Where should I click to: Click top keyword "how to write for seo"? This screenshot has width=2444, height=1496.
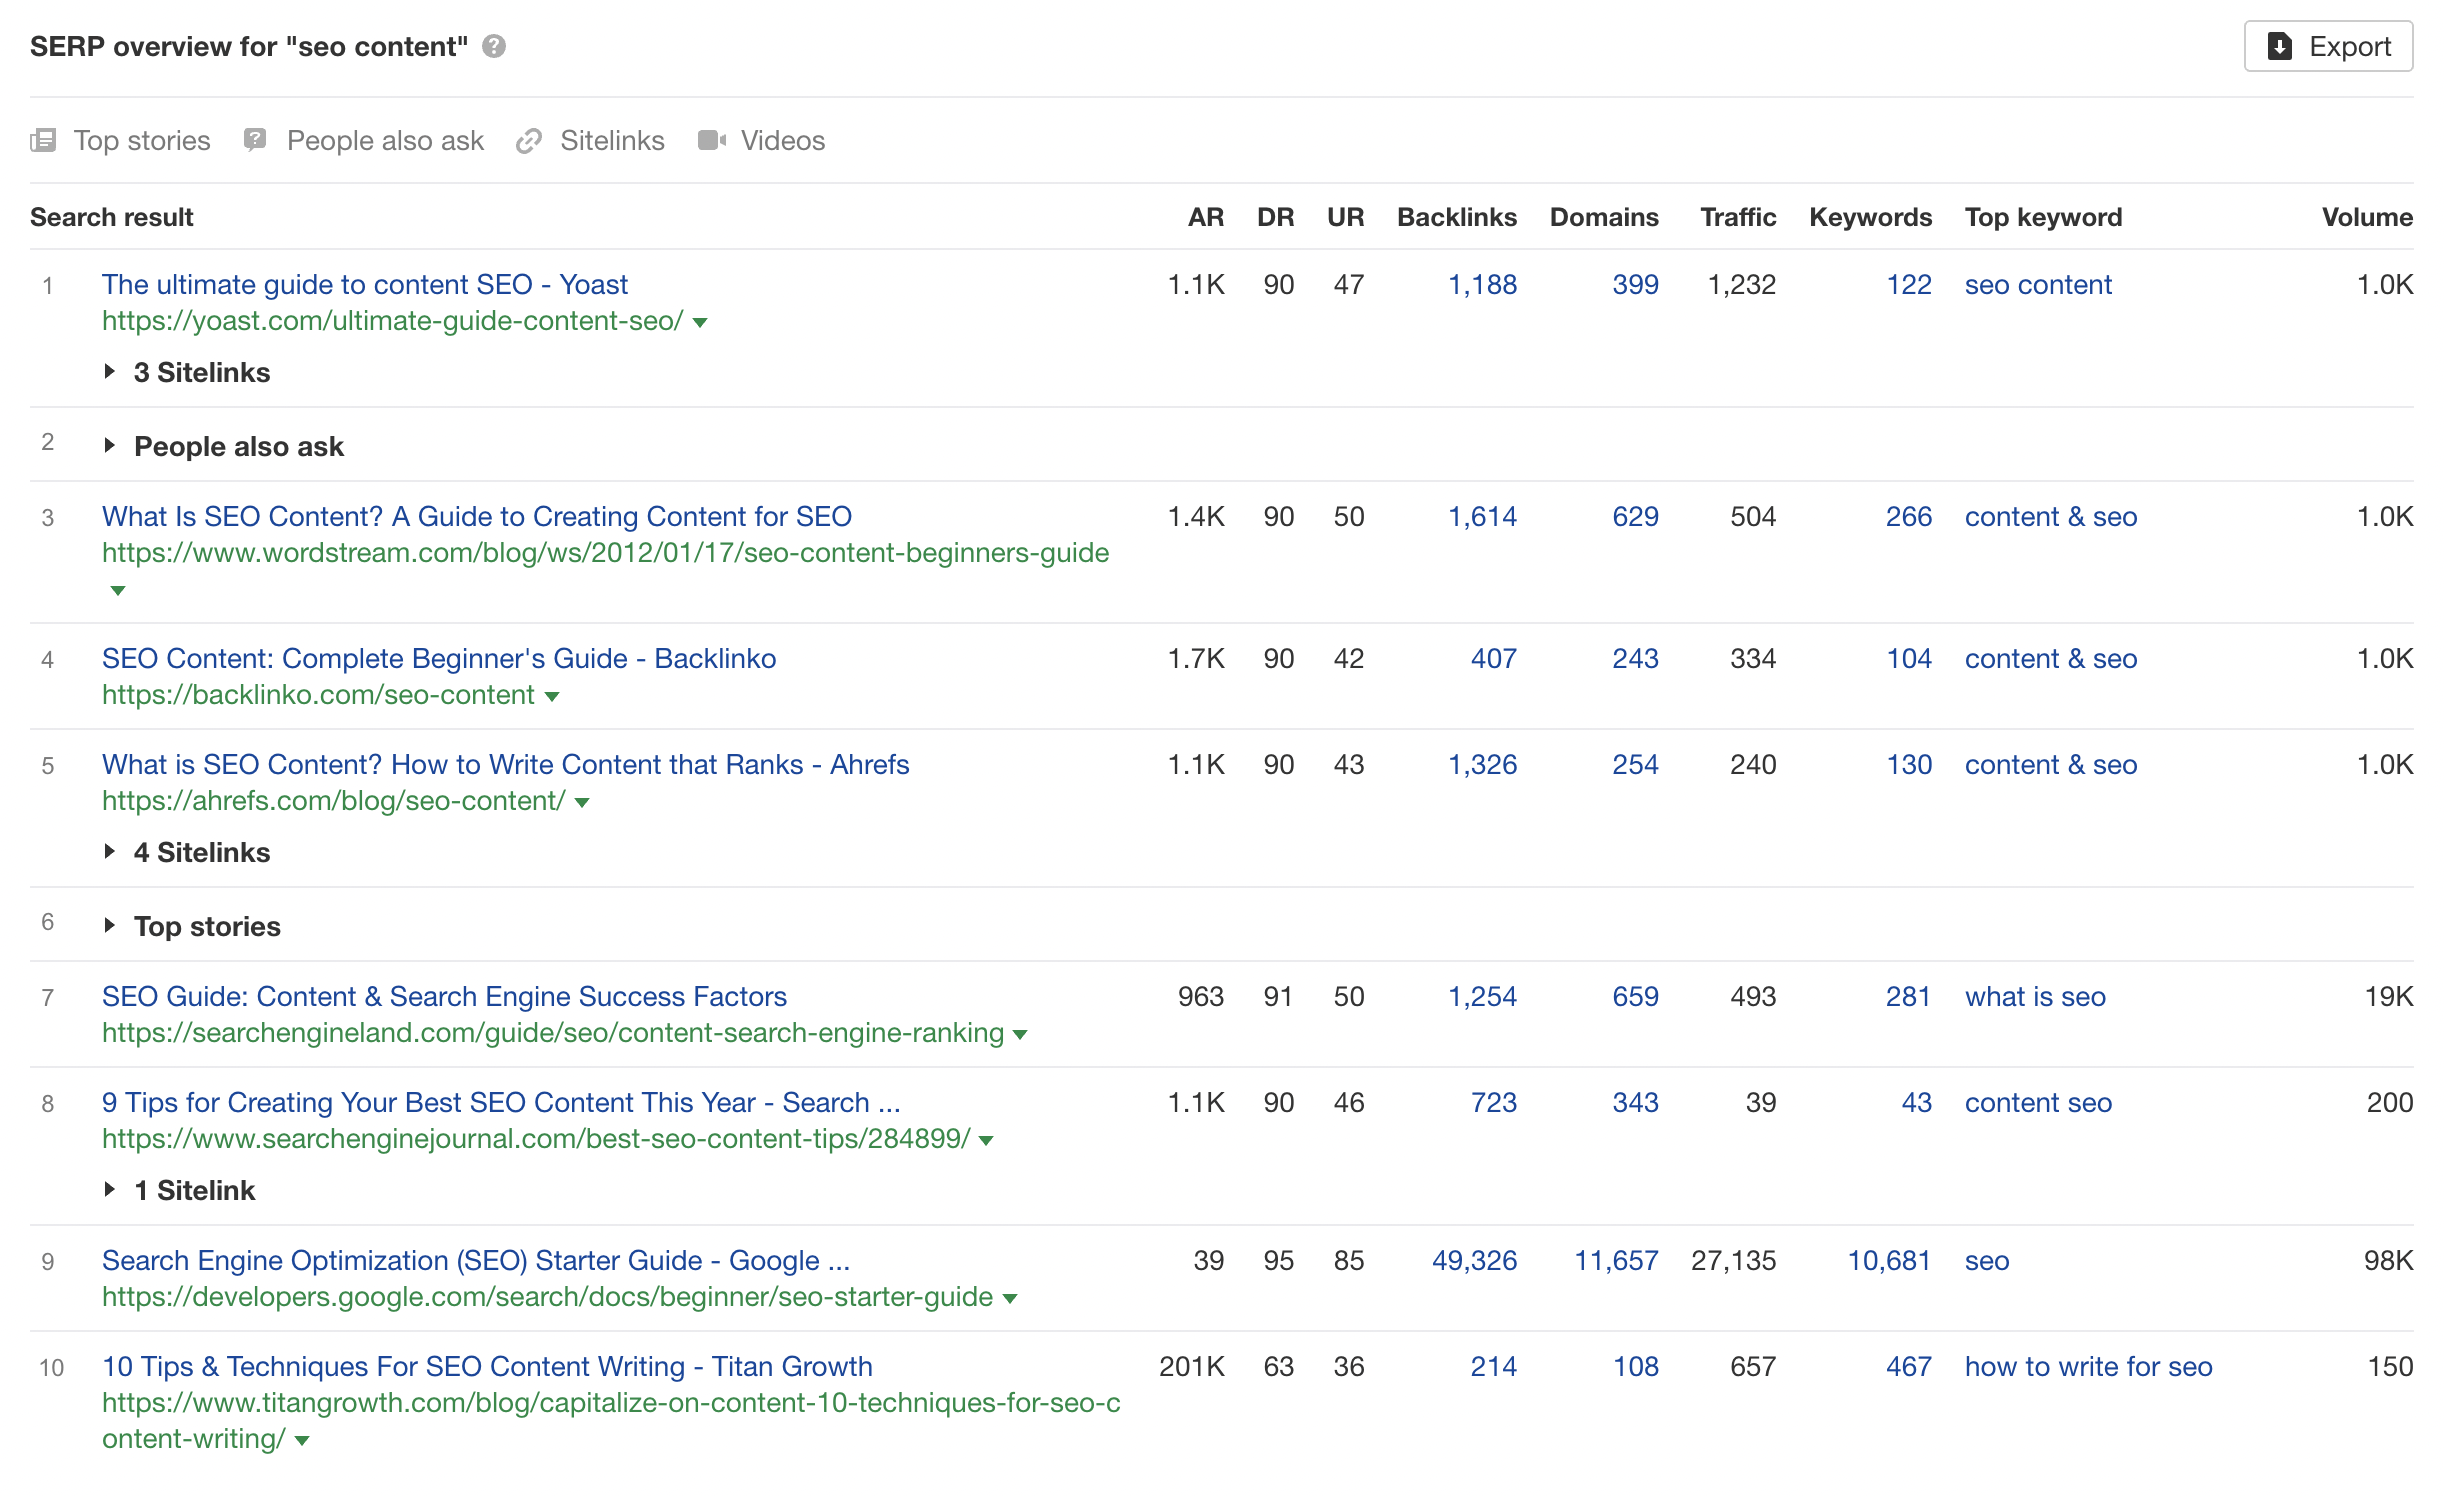pos(2088,1366)
